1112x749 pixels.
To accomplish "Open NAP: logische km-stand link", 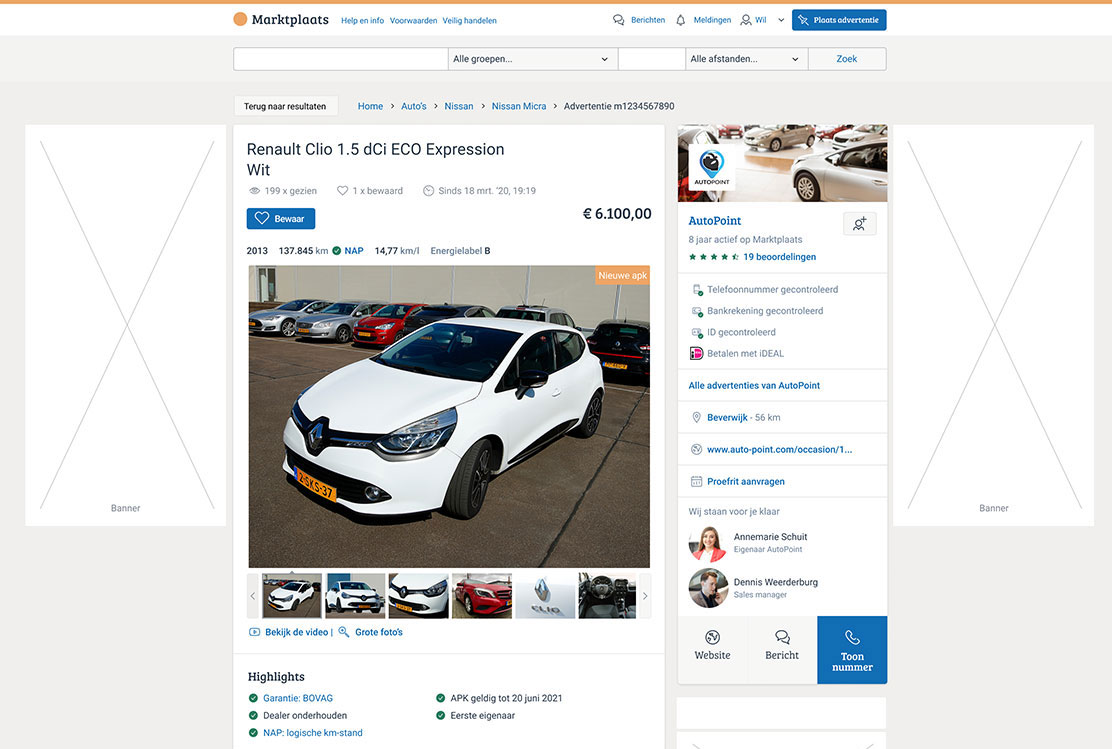I will [x=313, y=733].
